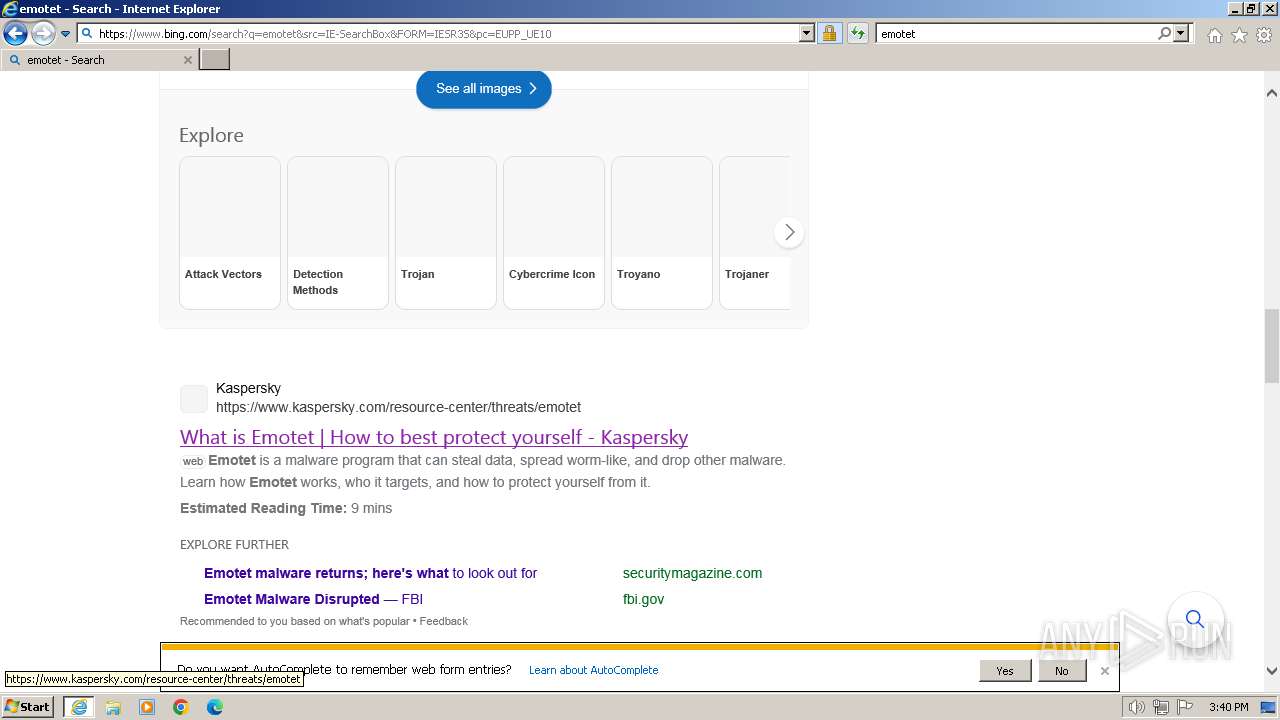Image resolution: width=1280 pixels, height=720 pixels.
Task: Click the vertical scrollbar thumb
Action: pyautogui.click(x=1272, y=346)
